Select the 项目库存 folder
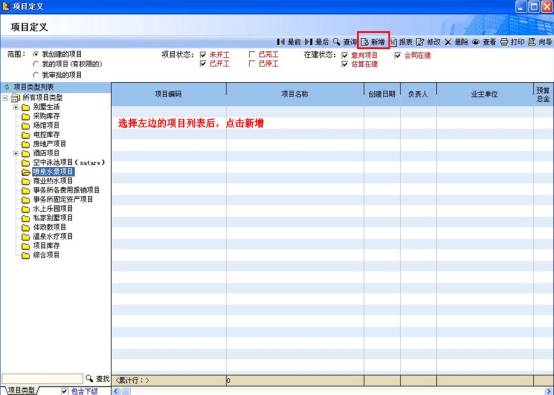Viewport: 554px width, 395px height. click(x=46, y=246)
